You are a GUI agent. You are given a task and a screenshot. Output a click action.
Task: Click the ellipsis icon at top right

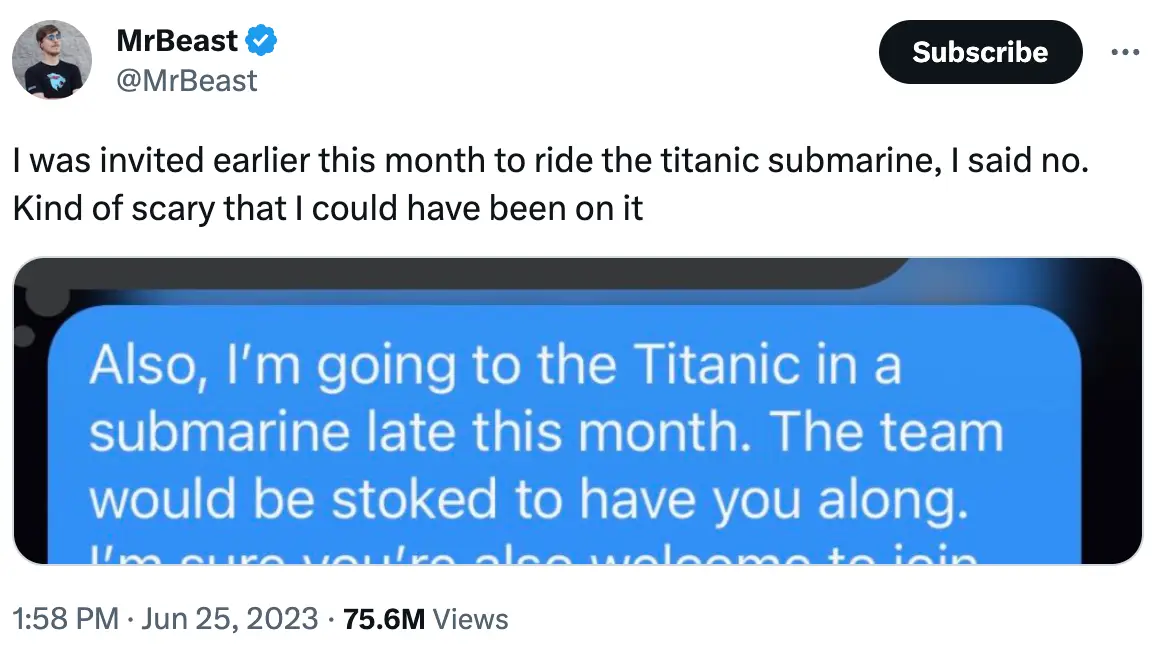[1124, 51]
